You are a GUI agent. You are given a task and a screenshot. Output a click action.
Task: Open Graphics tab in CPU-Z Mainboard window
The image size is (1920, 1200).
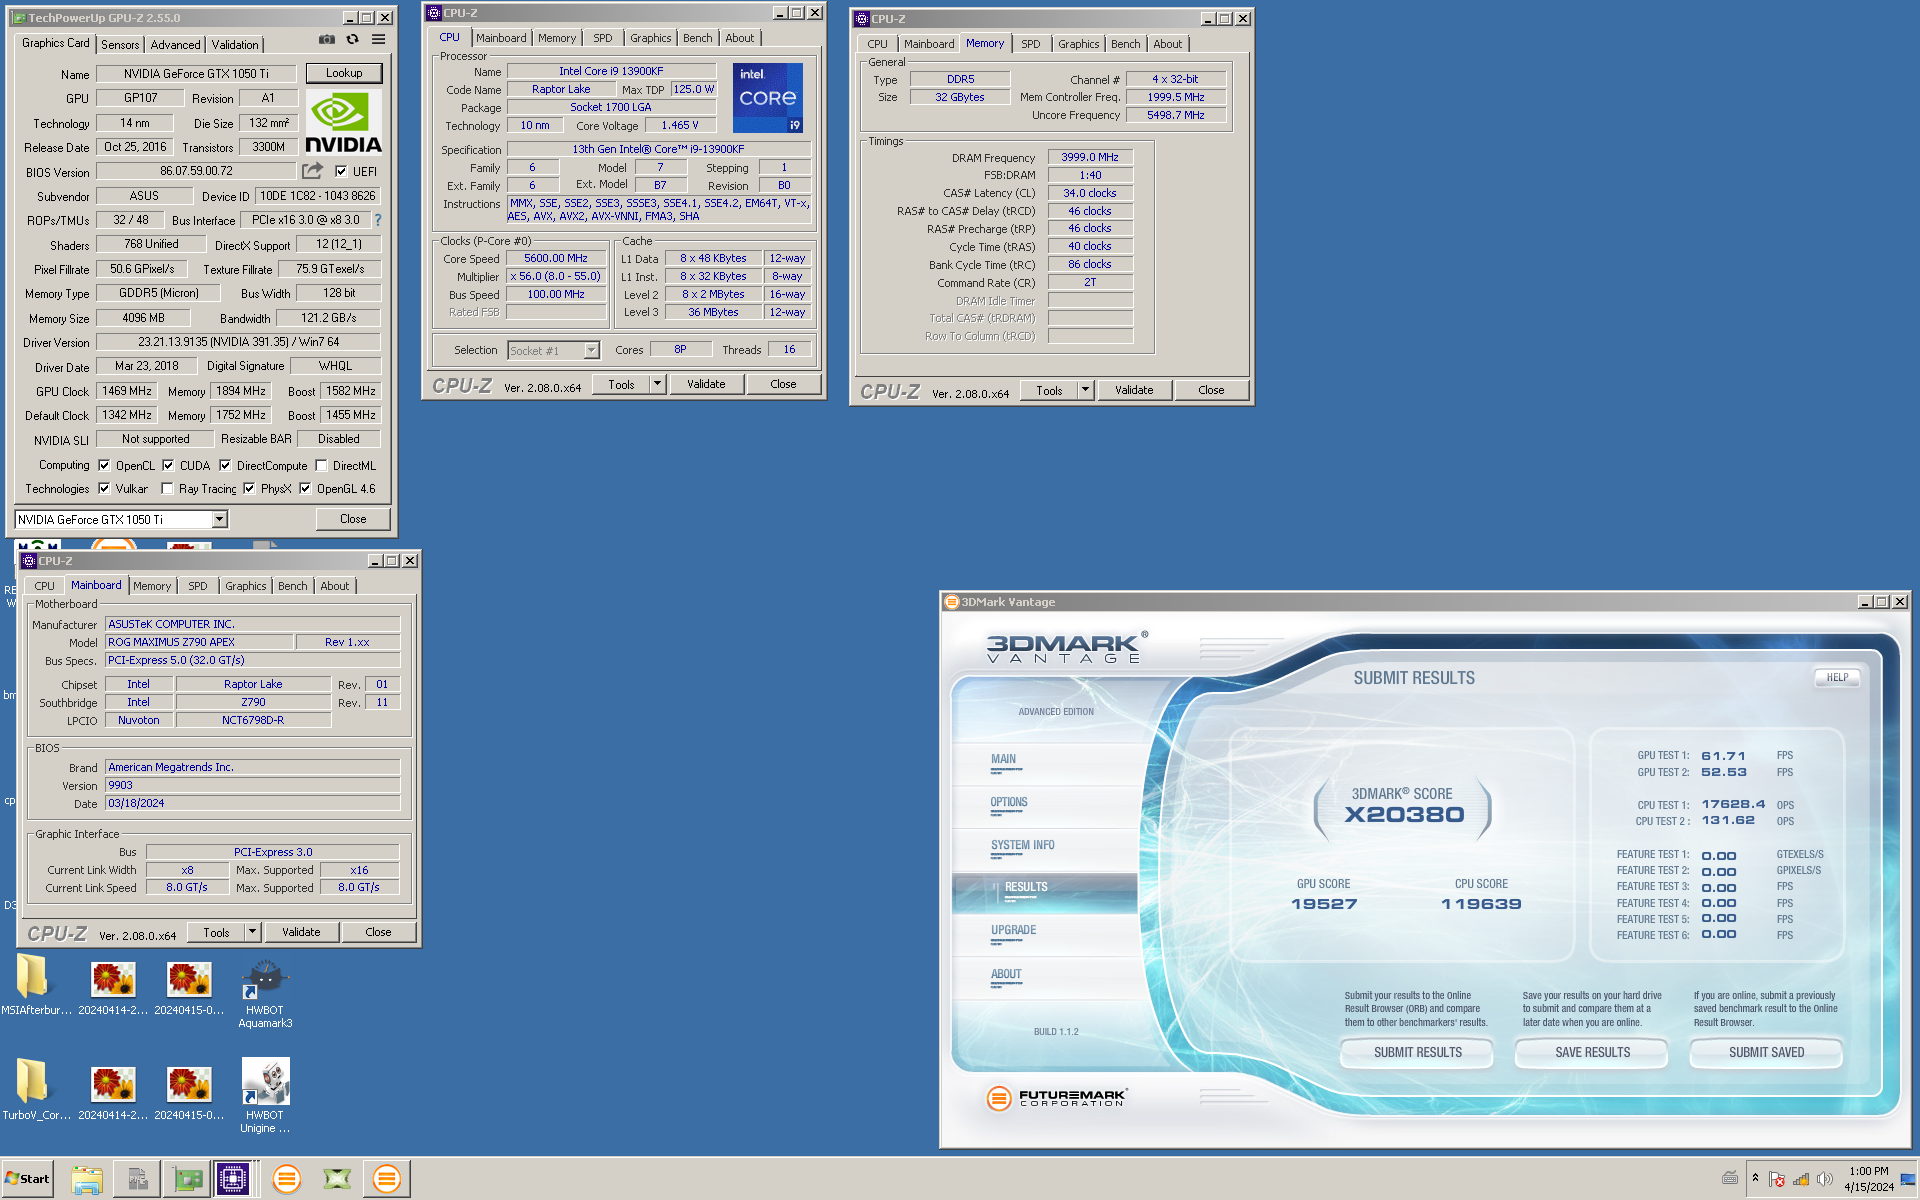[246, 586]
